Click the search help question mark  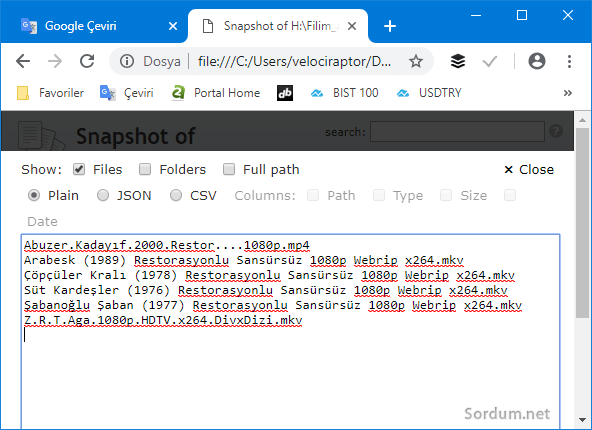tap(556, 131)
